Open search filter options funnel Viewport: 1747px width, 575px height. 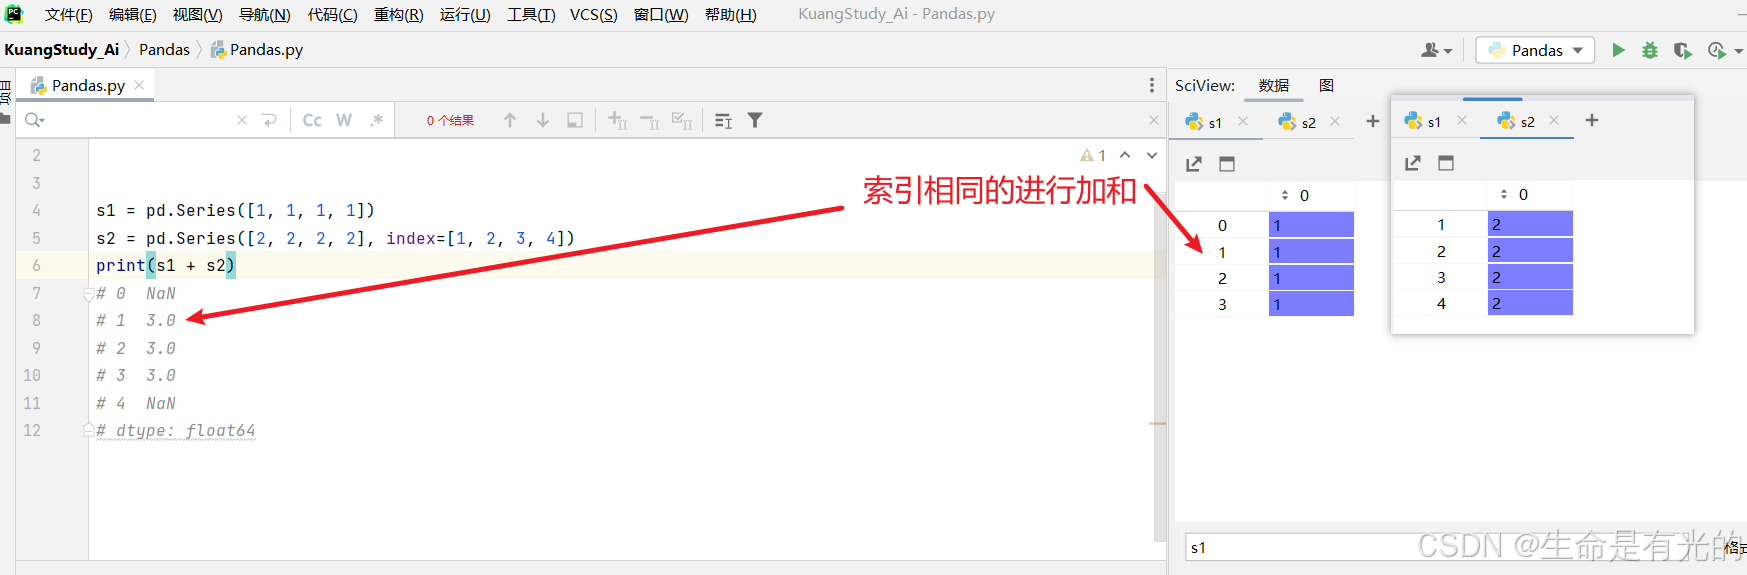pos(755,120)
